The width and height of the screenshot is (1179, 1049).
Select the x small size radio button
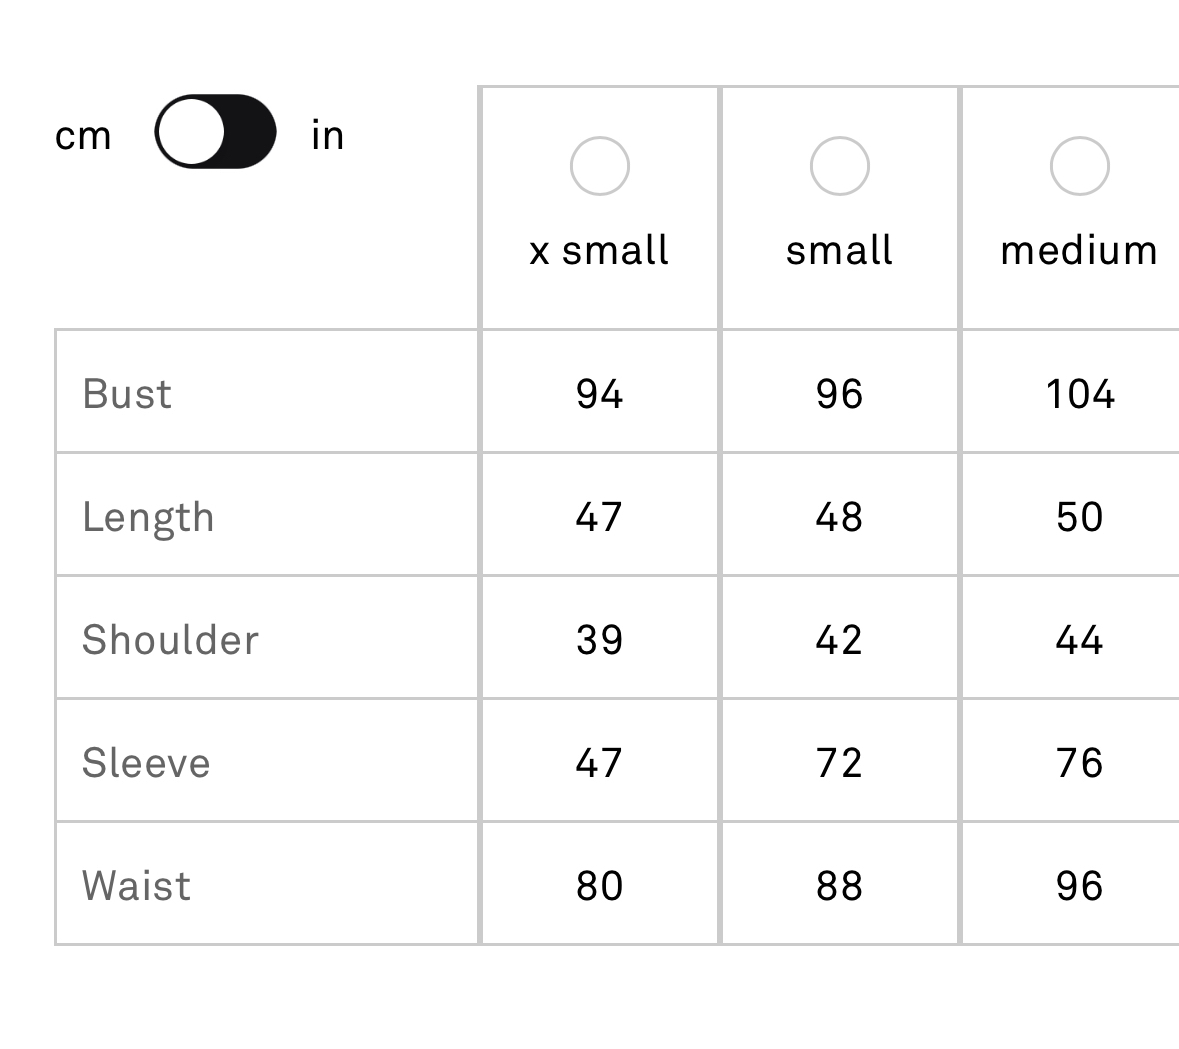(x=599, y=165)
